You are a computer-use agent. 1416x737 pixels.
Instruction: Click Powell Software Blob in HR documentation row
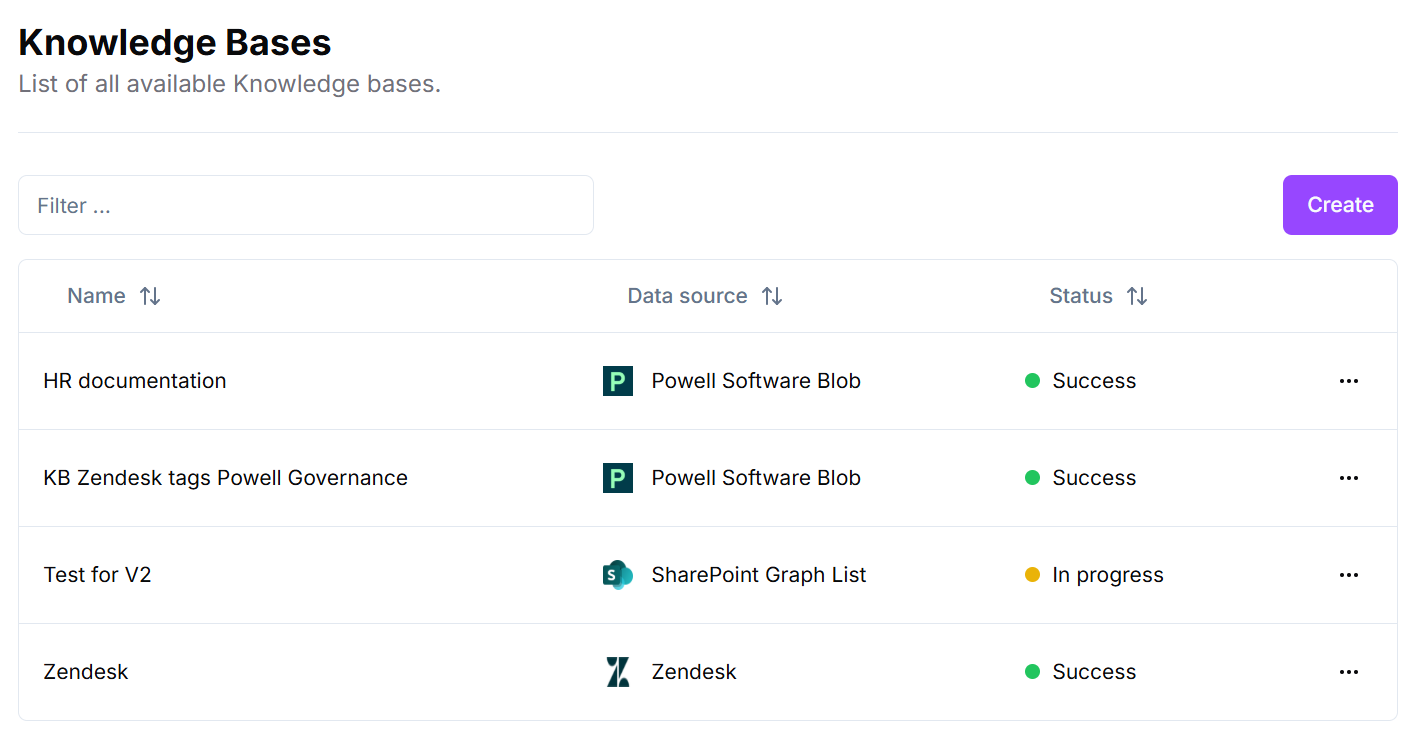[x=756, y=381]
